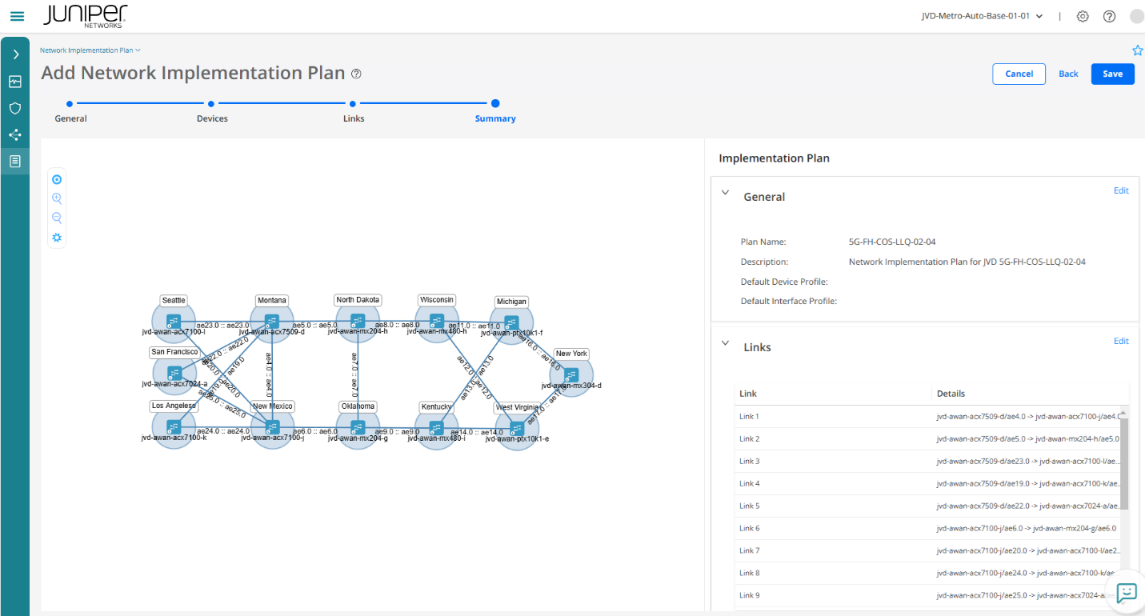Viewport: 1145px width, 616px height.
Task: Click the document icon in left sidebar
Action: (15, 160)
